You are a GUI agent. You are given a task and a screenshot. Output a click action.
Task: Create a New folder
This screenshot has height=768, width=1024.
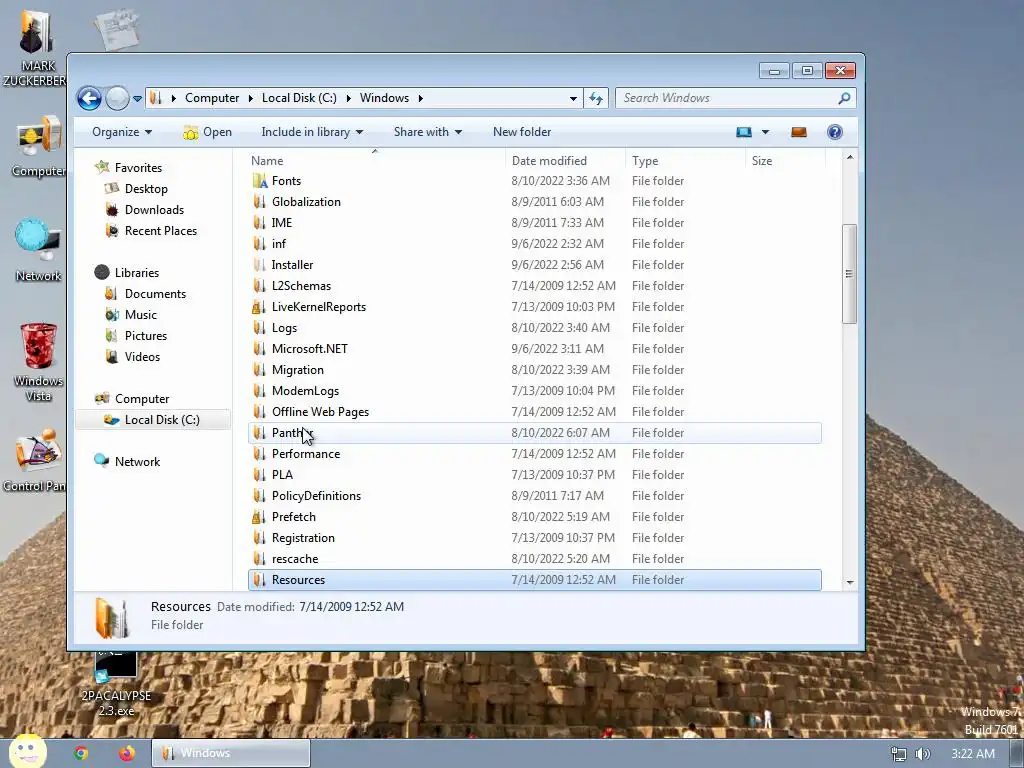tap(522, 132)
